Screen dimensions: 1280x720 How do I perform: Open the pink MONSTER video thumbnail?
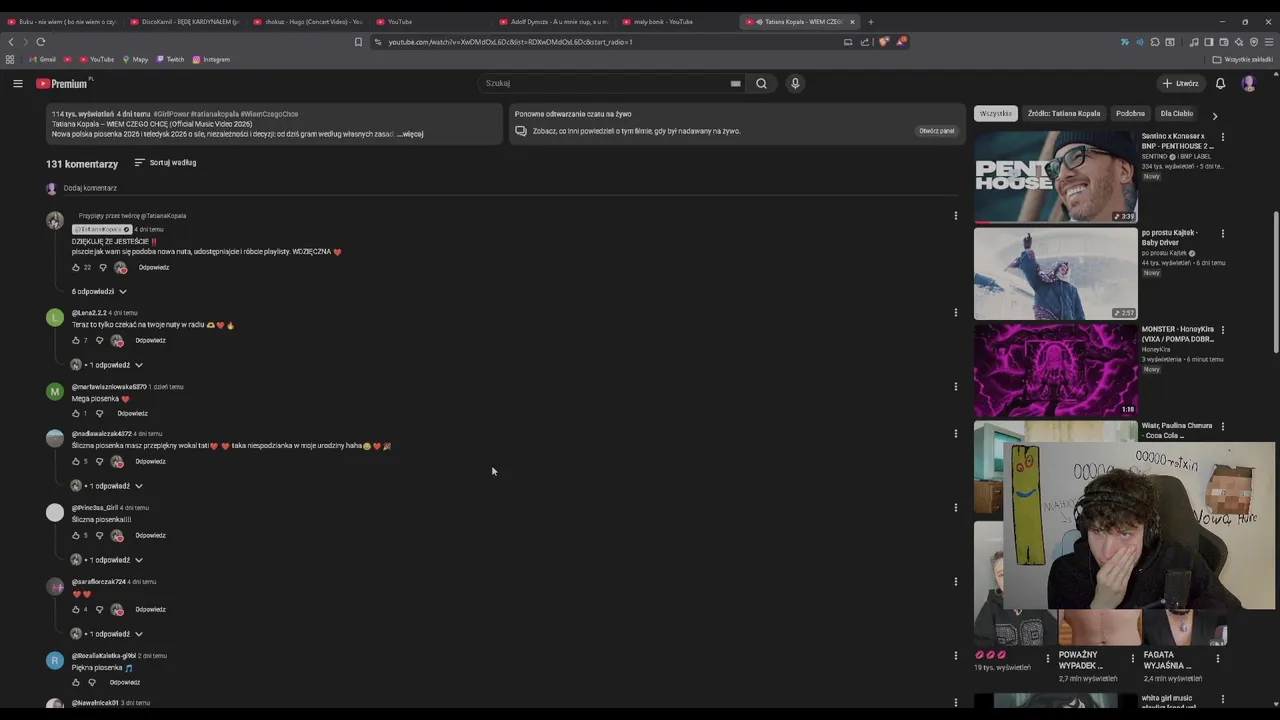pyautogui.click(x=1055, y=370)
